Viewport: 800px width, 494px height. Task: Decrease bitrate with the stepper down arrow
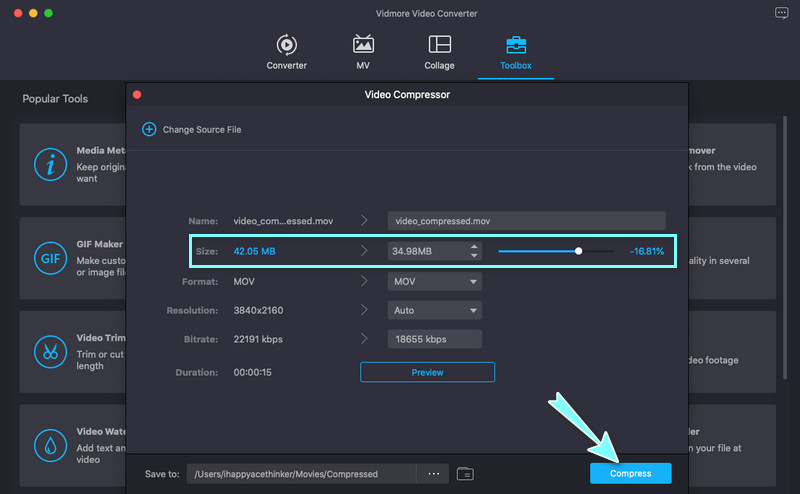point(474,343)
